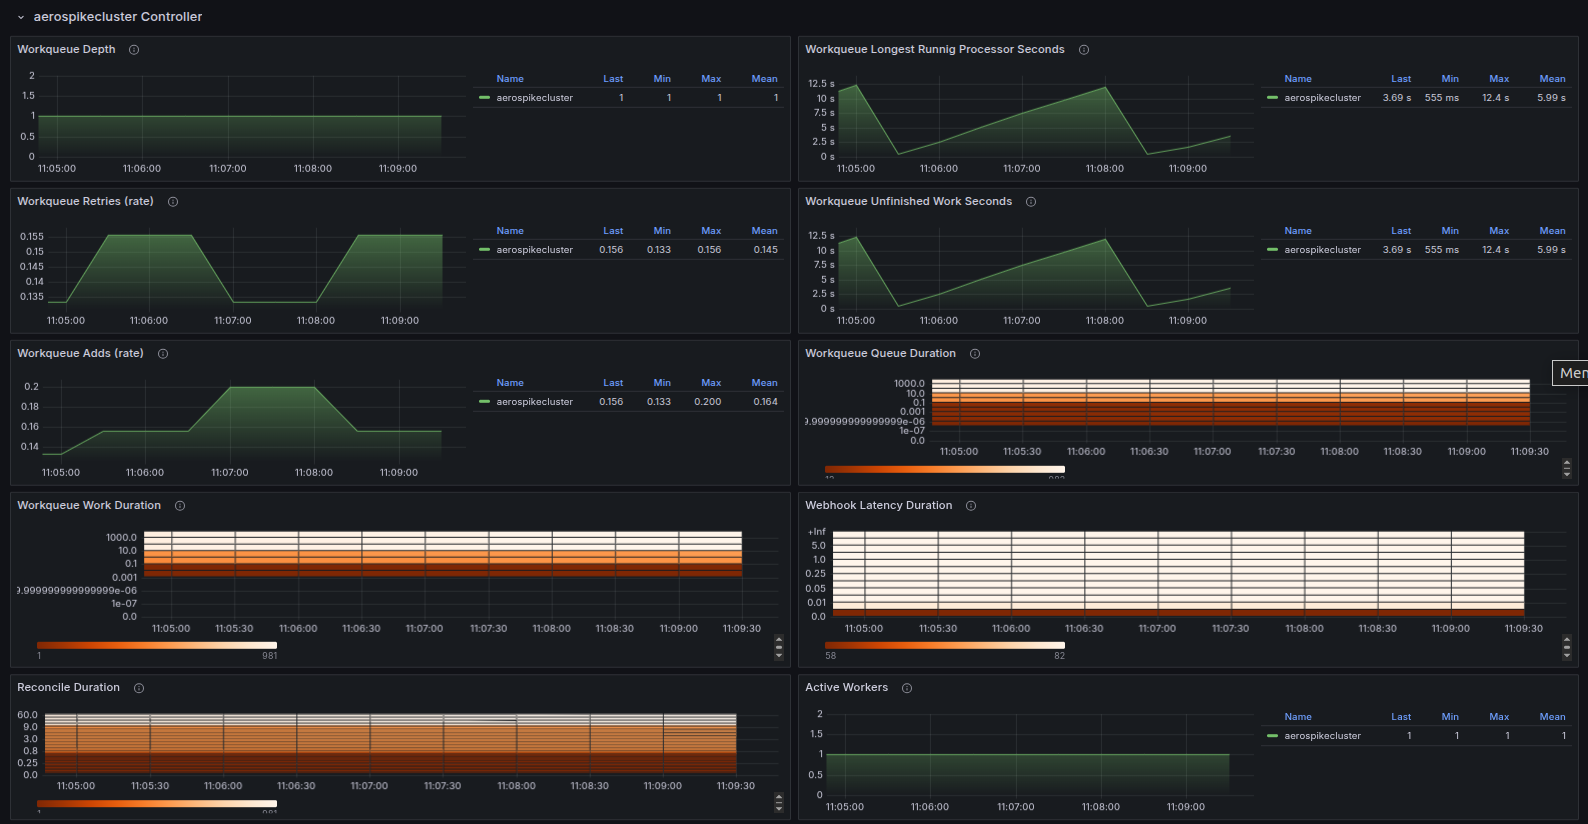Open the Workqueue Depth panel title menu
The width and height of the screenshot is (1588, 824).
pos(66,50)
